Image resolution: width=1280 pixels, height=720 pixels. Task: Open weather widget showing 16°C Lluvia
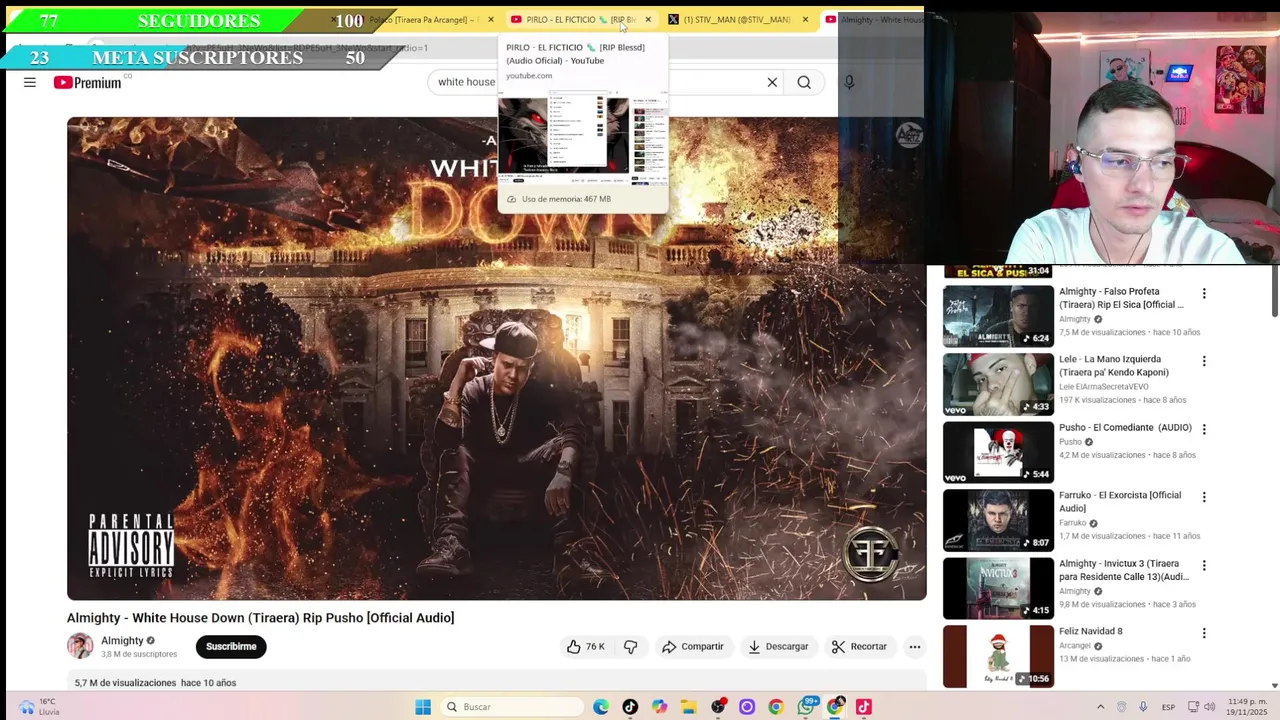[38, 707]
